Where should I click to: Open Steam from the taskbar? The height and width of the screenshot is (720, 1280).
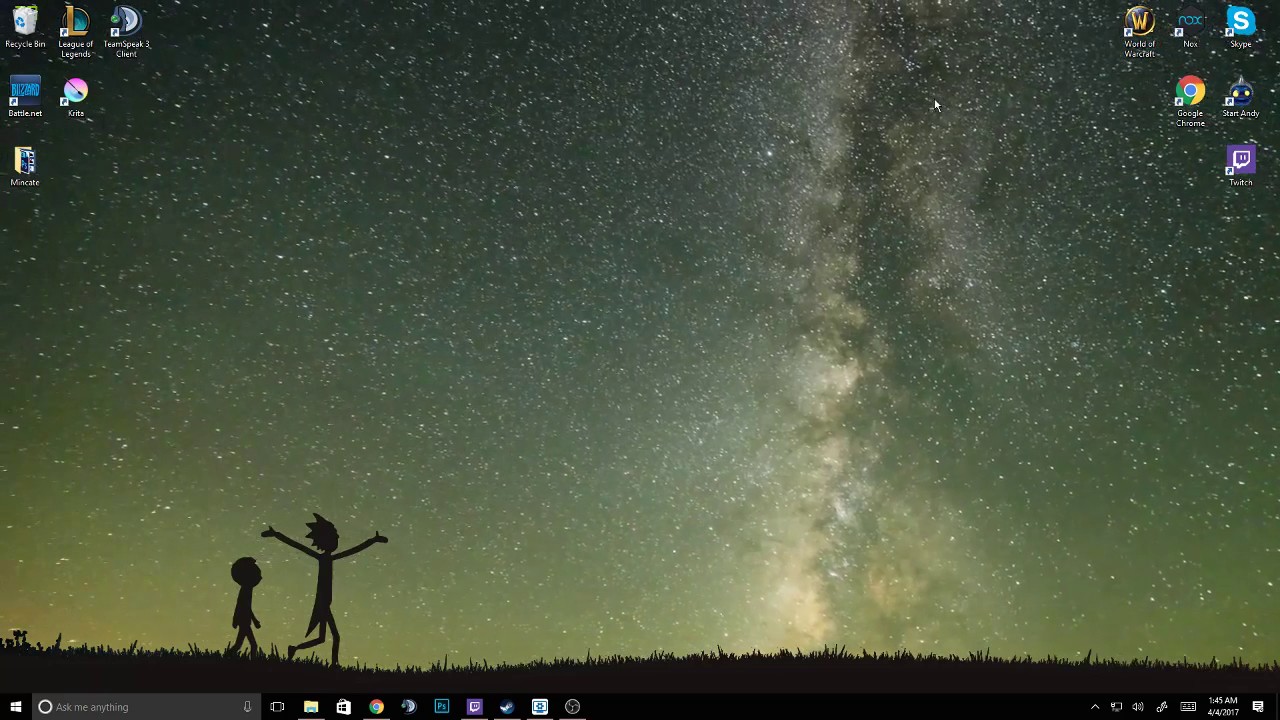pyautogui.click(x=507, y=707)
